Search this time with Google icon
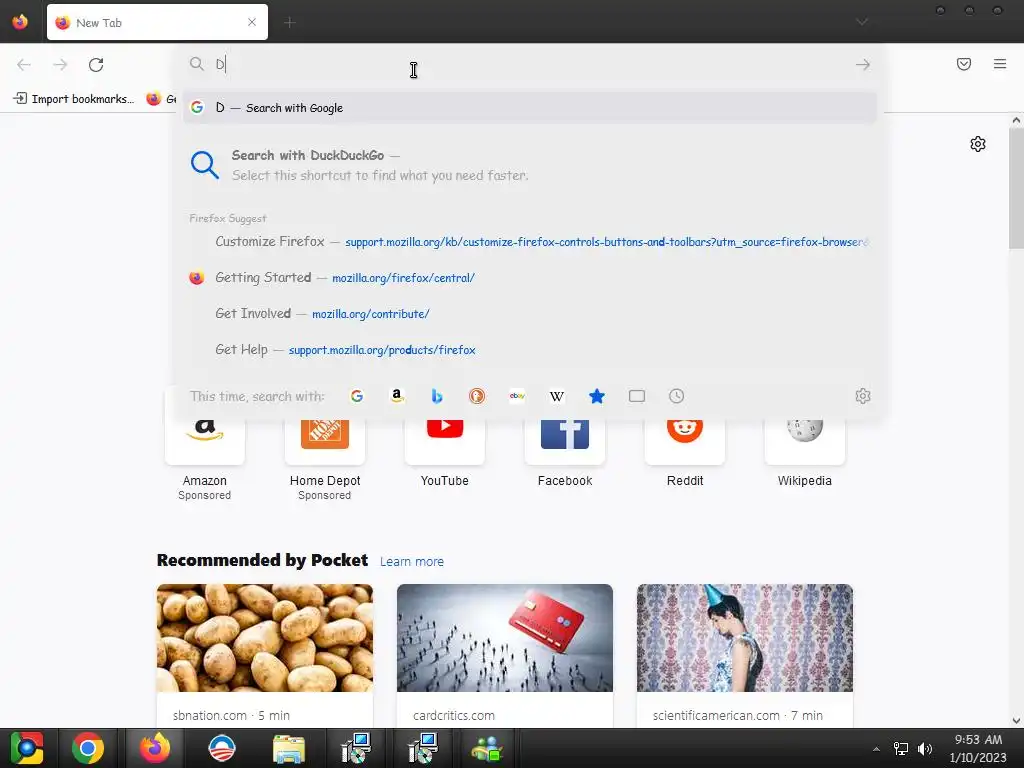Screen dimensions: 1024x768 point(357,396)
